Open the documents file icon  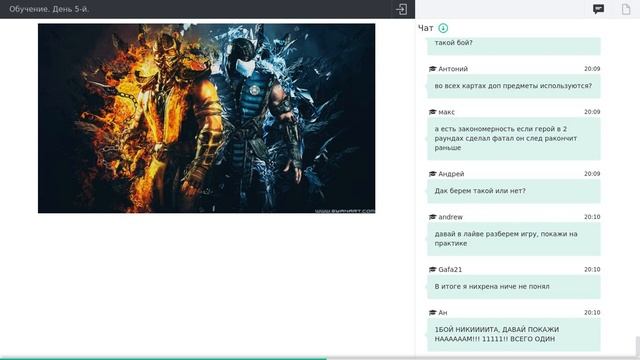click(626, 9)
